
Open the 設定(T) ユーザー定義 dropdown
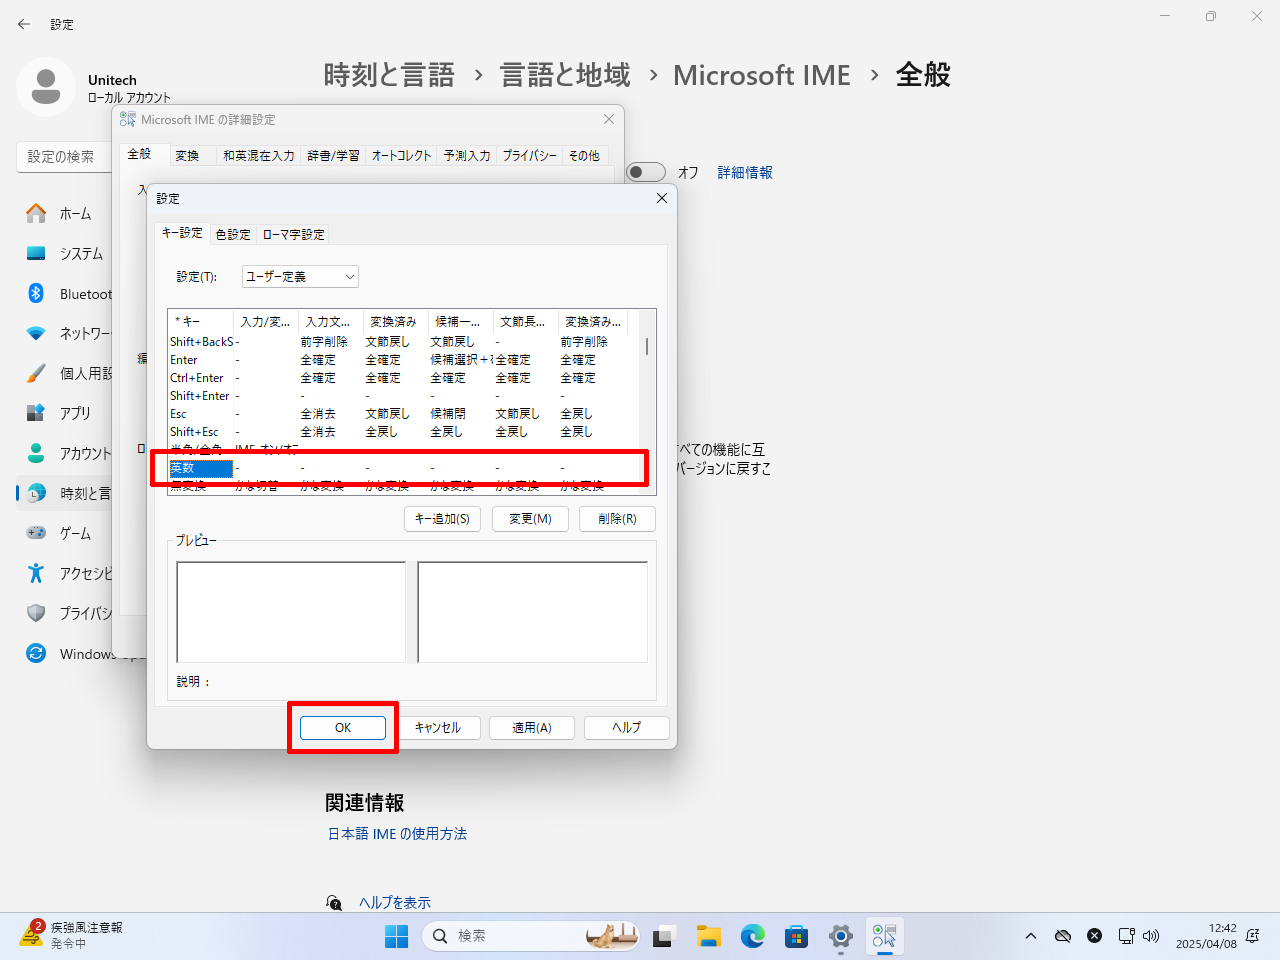pos(300,277)
